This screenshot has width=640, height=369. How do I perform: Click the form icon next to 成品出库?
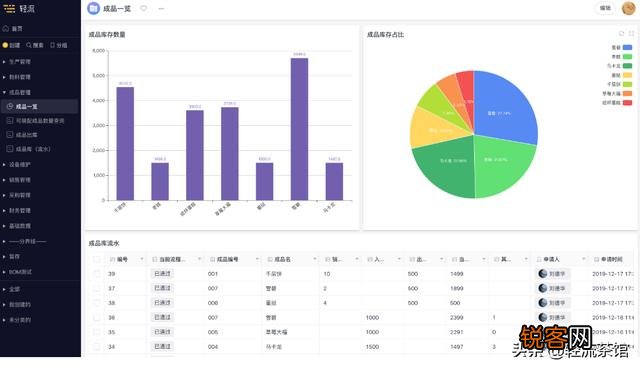10,135
